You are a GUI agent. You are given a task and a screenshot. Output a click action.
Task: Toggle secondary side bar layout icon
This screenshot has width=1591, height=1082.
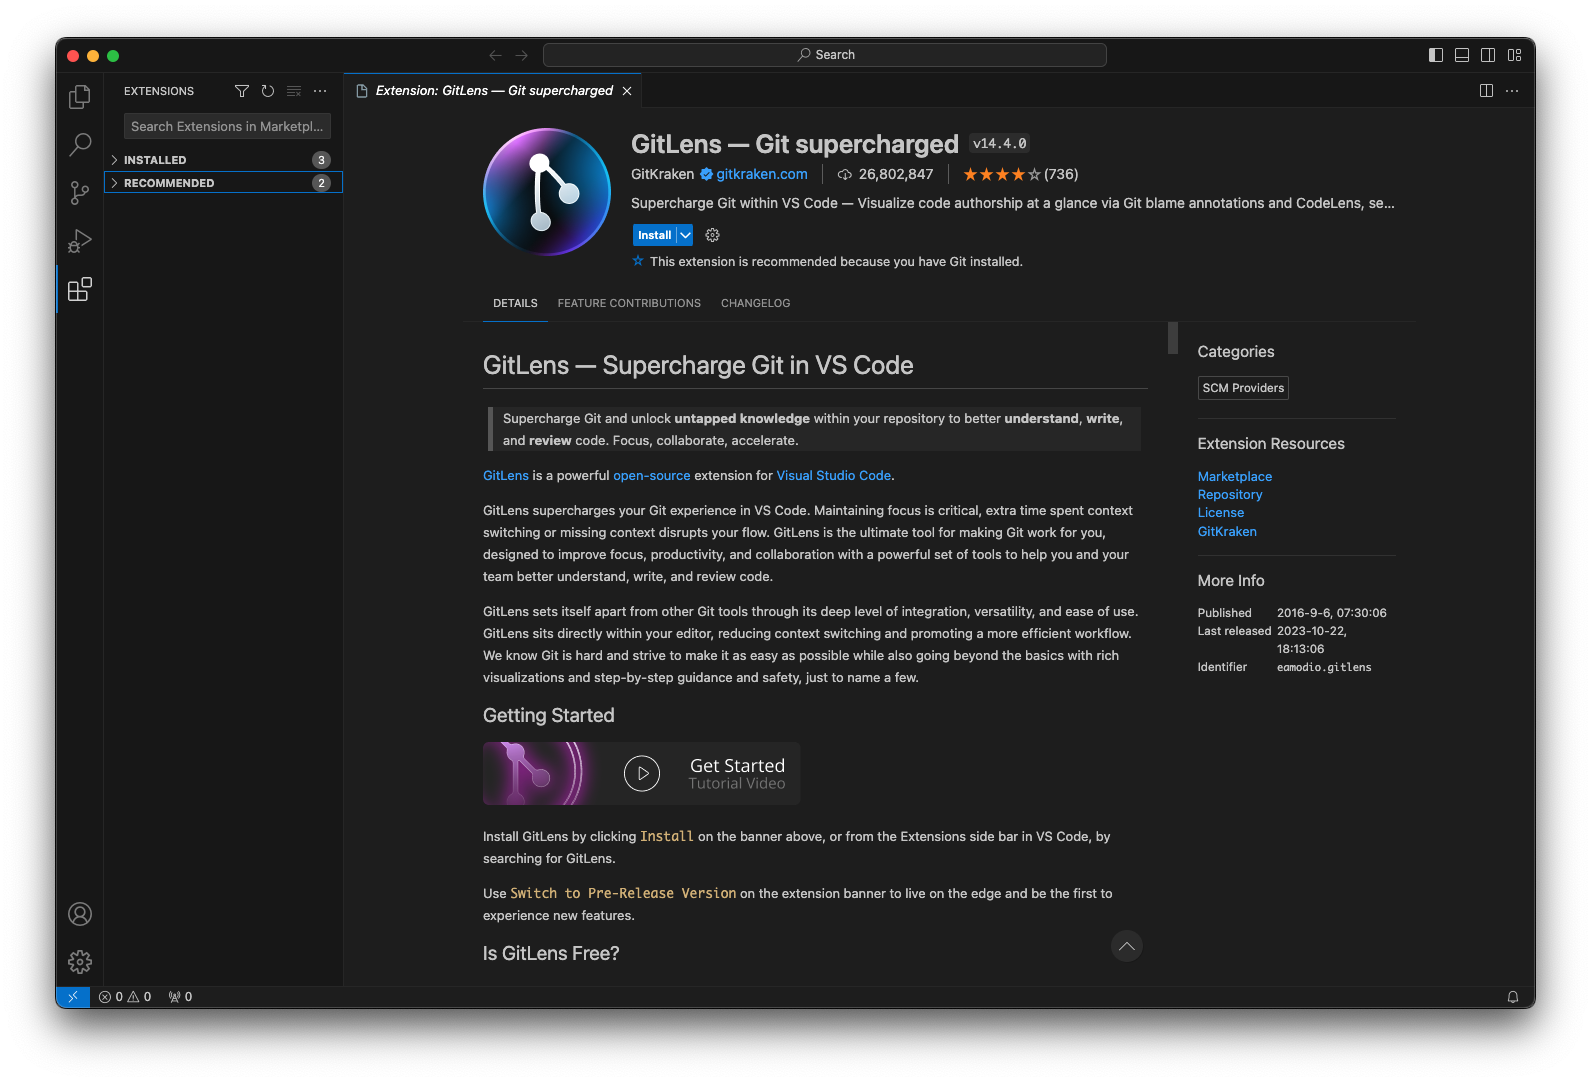[x=1488, y=55]
